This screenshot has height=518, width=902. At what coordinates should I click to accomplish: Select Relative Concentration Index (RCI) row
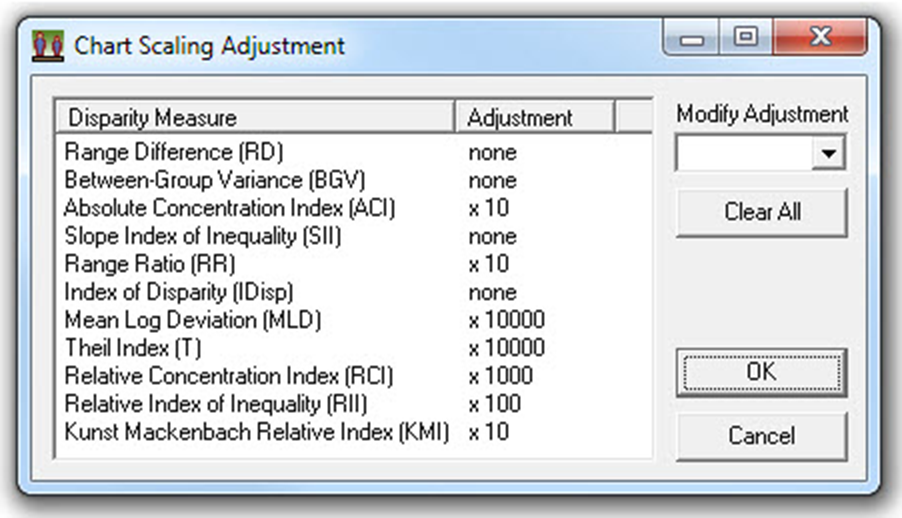click(228, 377)
